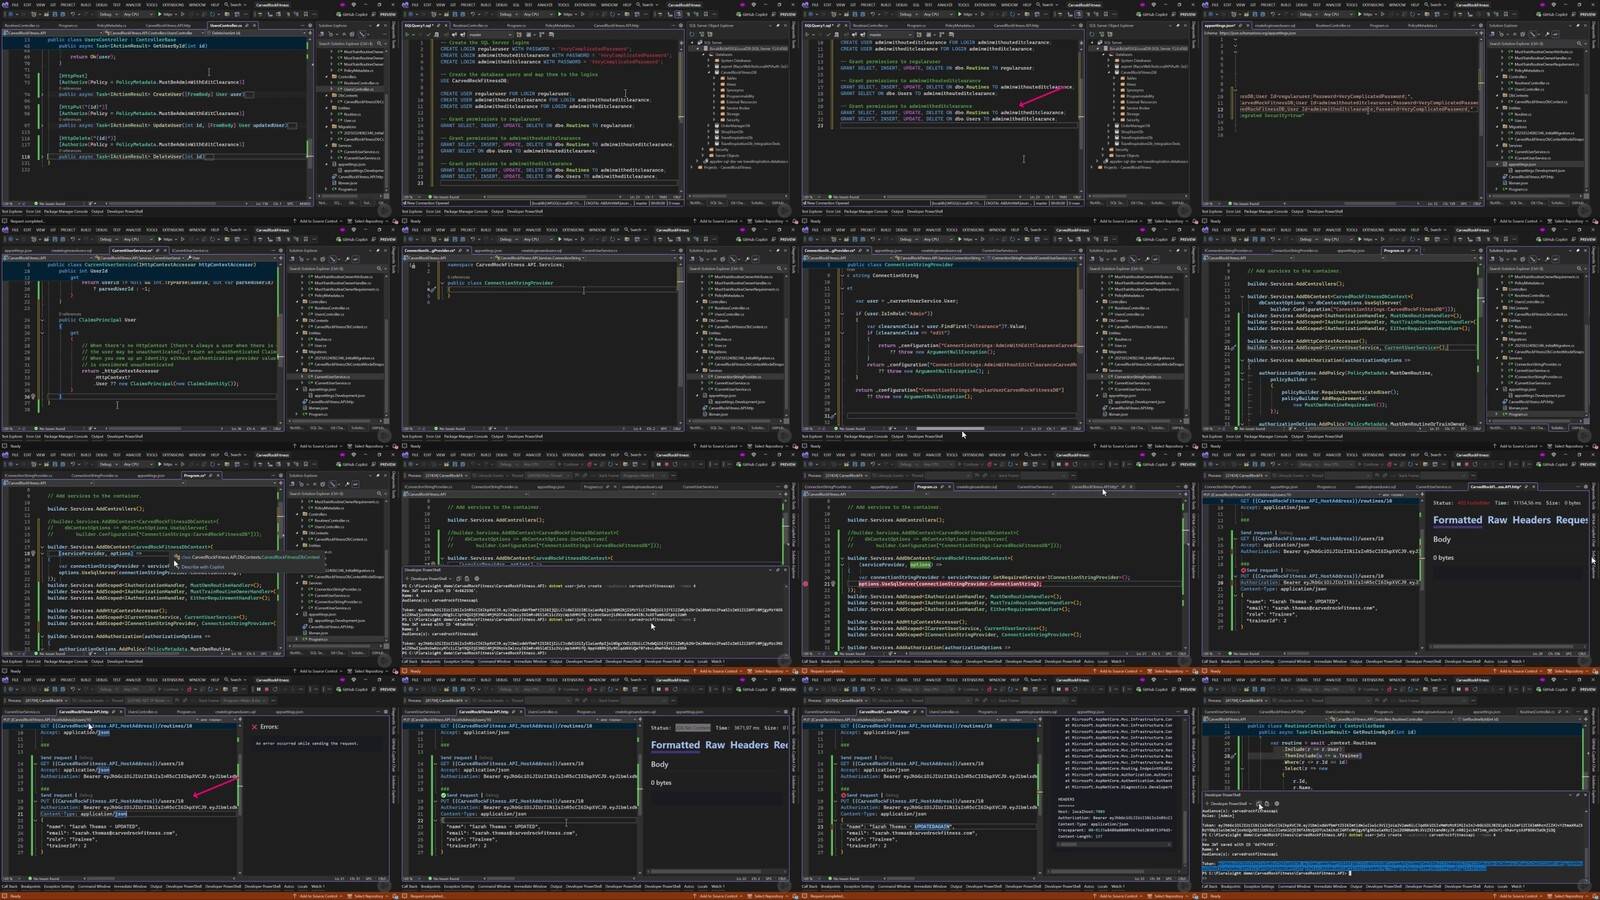Click horizontal scrollbar of 403 response pane
This screenshot has width=1600, height=900.
(x=1503, y=647)
